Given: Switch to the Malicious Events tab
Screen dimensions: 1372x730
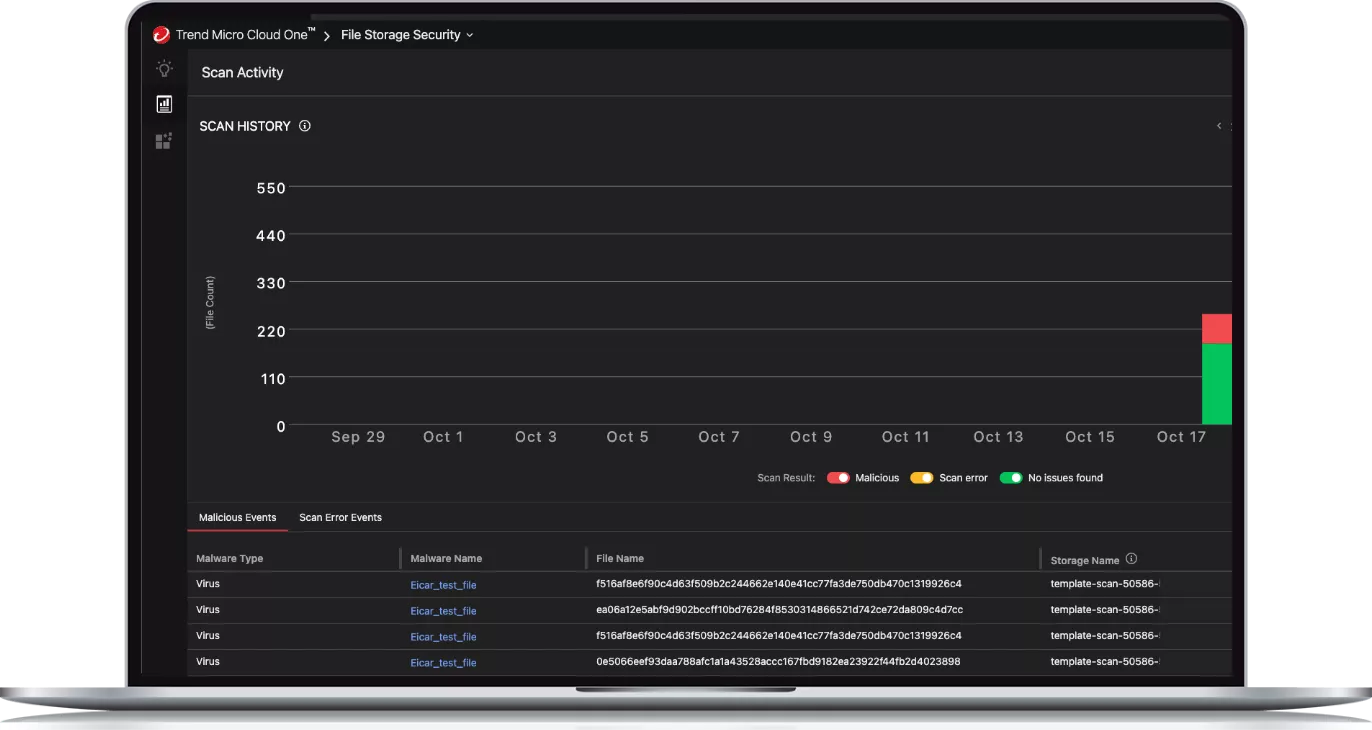Looking at the screenshot, I should tap(237, 517).
